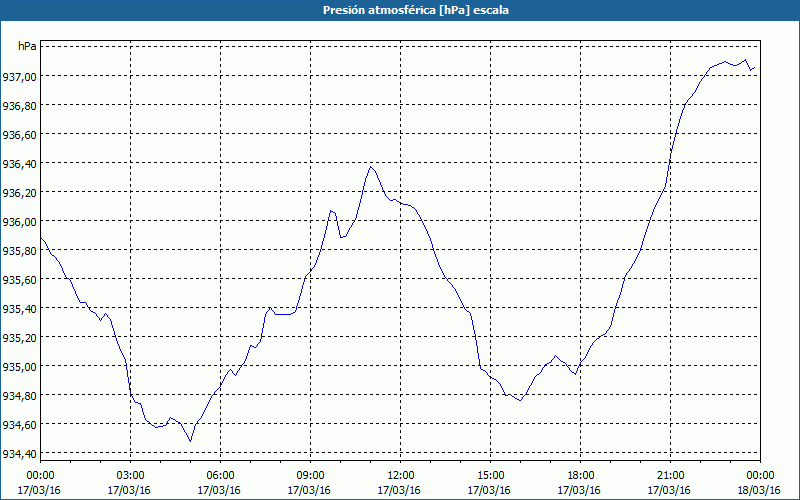
Task: Select the 18:00 time axis label
Action: 581,475
